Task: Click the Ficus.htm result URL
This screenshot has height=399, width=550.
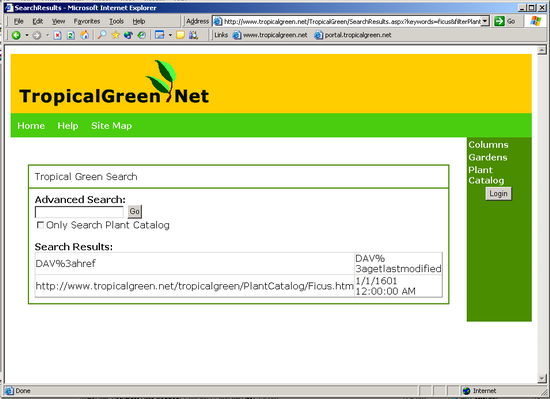Action: click(x=194, y=286)
